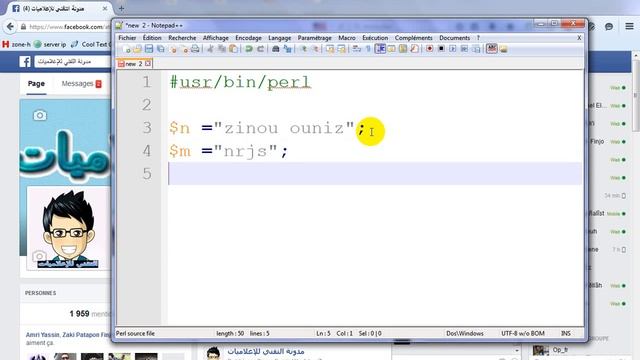Image resolution: width=640 pixels, height=360 pixels.
Task: Click the '#usr/bin/perl' comment on line 1
Action: [x=240, y=82]
